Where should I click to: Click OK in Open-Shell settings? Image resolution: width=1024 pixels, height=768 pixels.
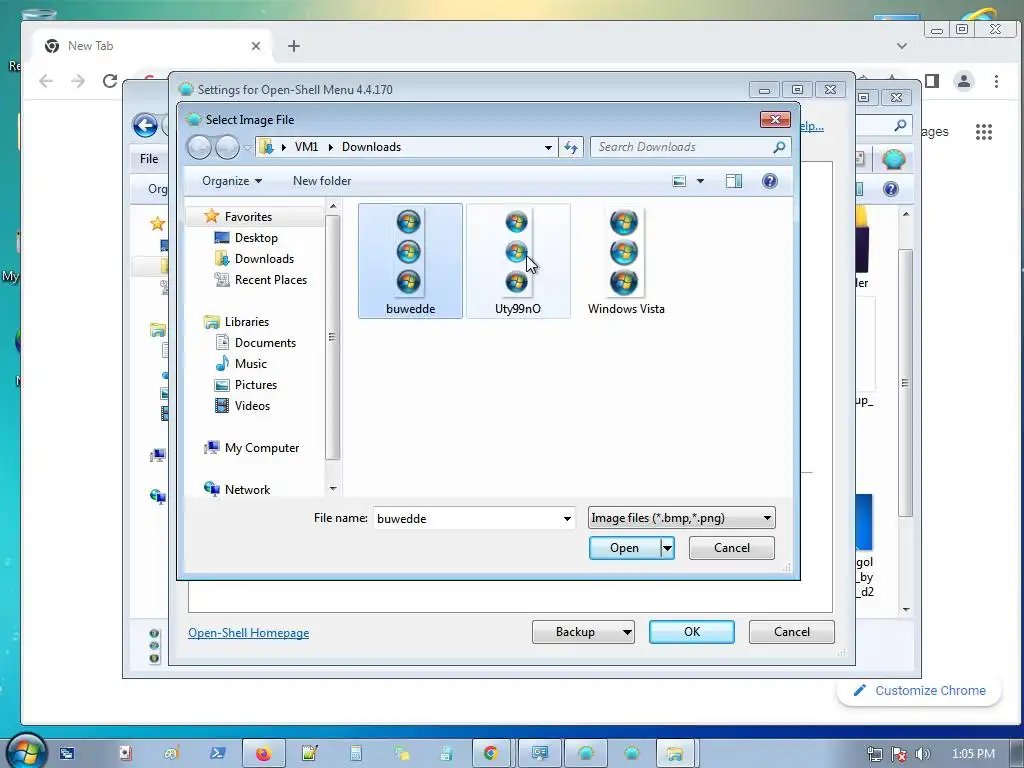coord(692,632)
